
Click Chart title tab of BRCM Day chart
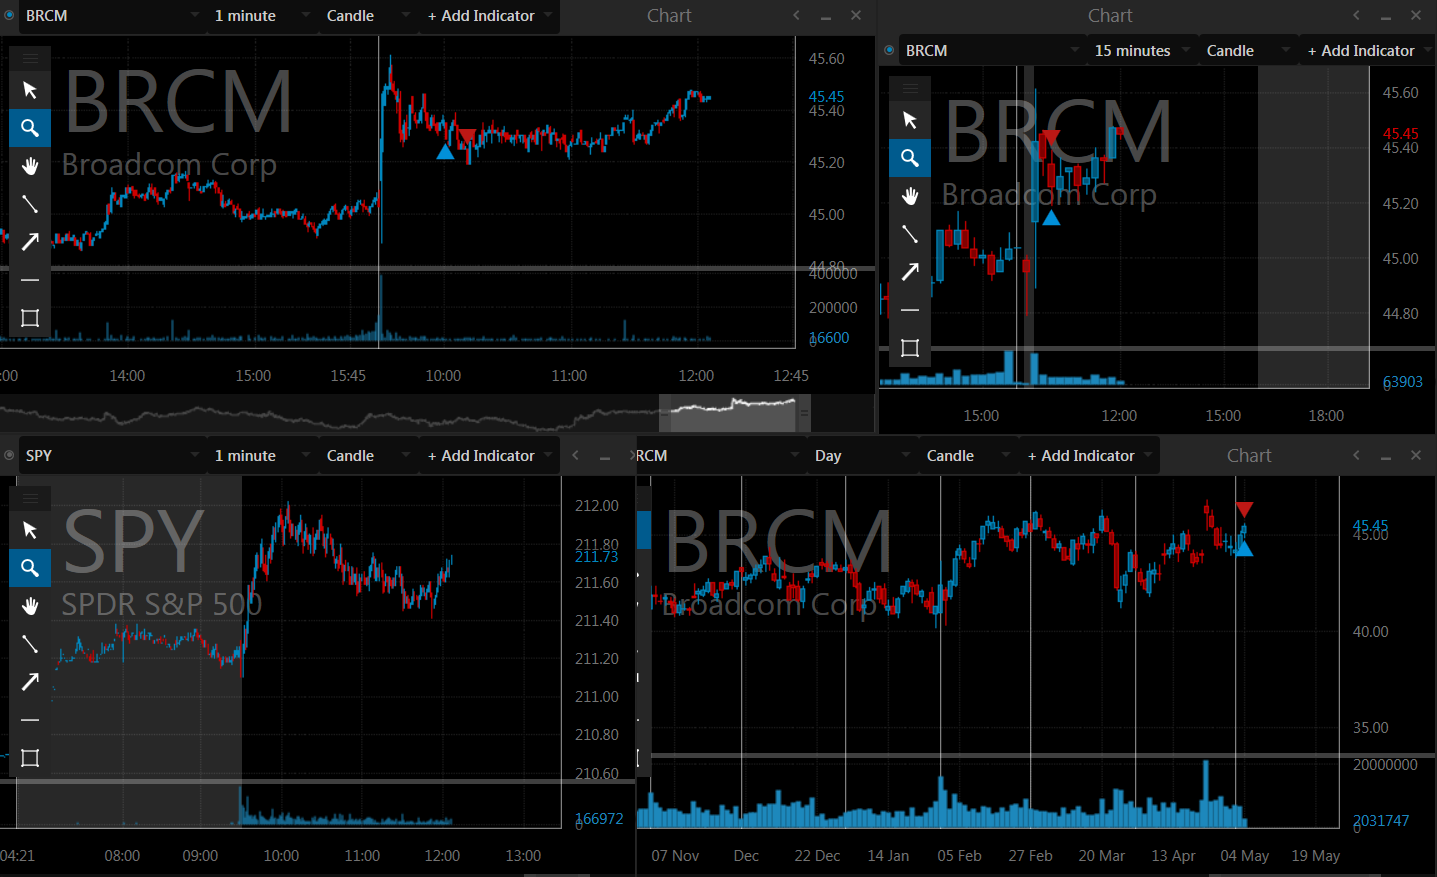pos(1249,455)
